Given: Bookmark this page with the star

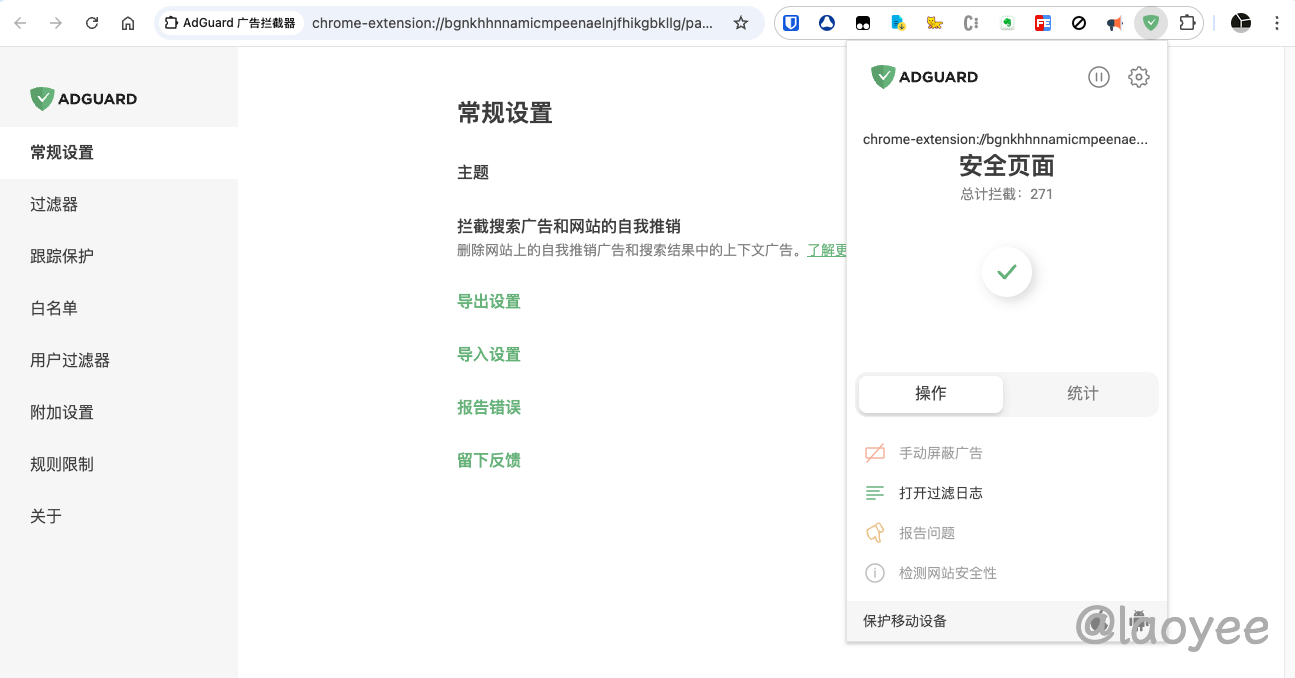Looking at the screenshot, I should [741, 23].
